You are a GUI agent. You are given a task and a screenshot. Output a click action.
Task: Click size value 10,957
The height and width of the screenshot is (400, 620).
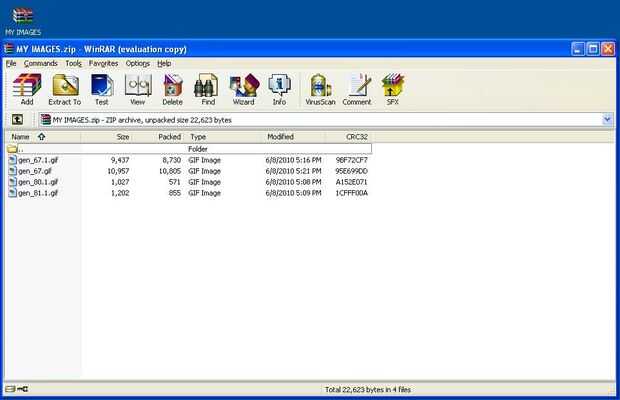click(118, 171)
